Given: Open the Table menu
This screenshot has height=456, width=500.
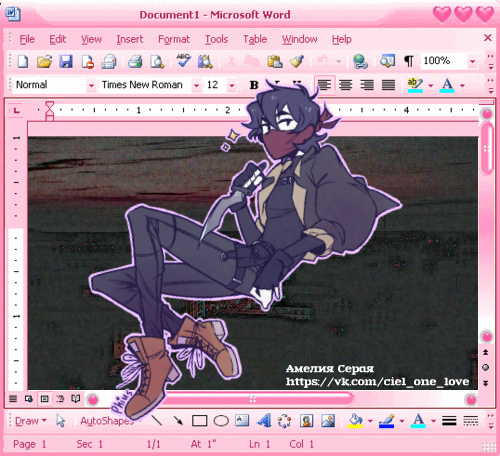Looking at the screenshot, I should tap(255, 39).
